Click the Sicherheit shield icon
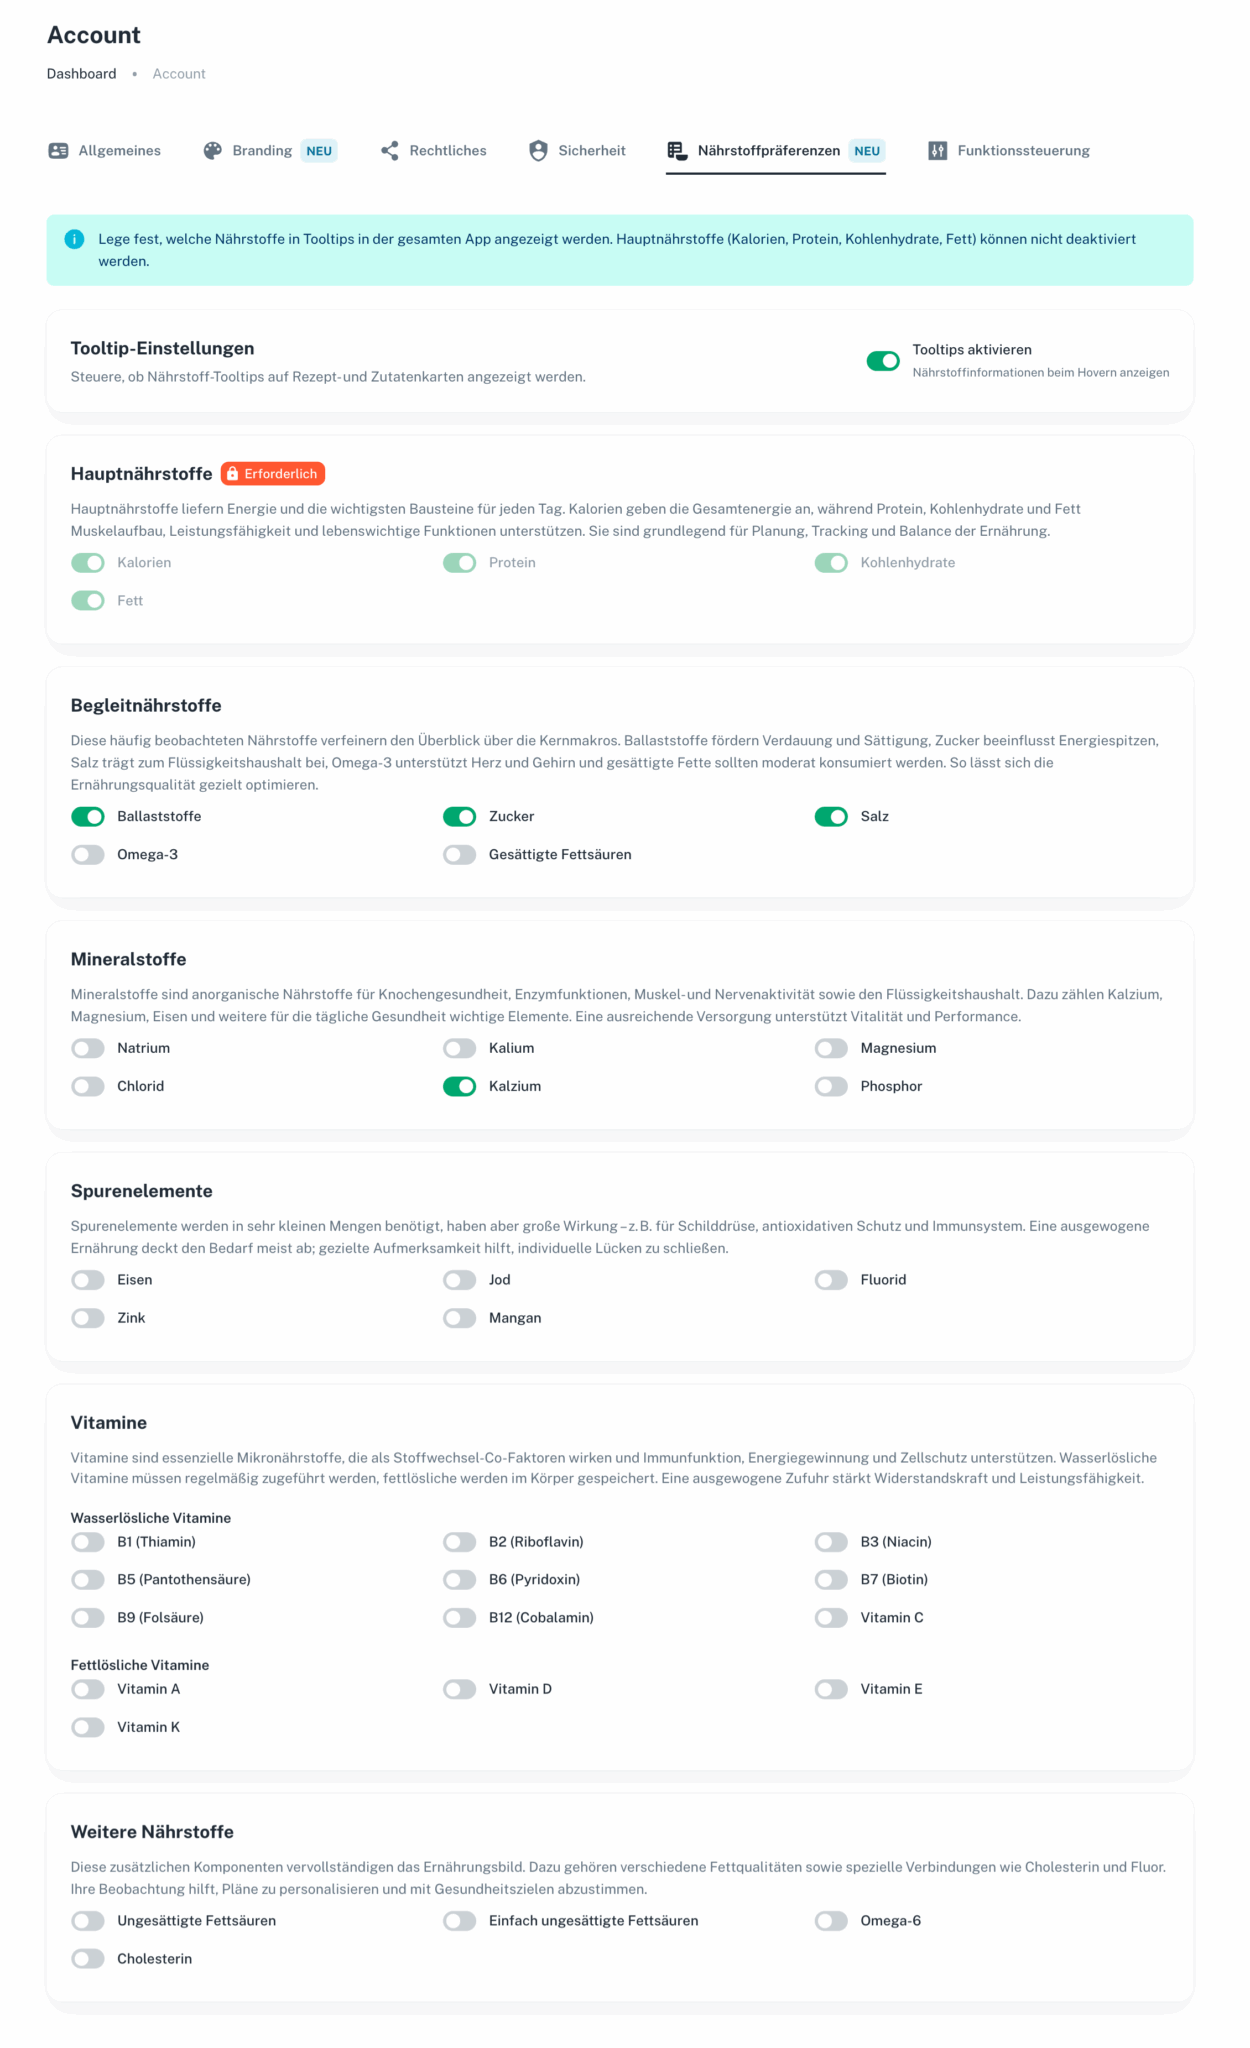1250x2048 pixels. click(538, 151)
